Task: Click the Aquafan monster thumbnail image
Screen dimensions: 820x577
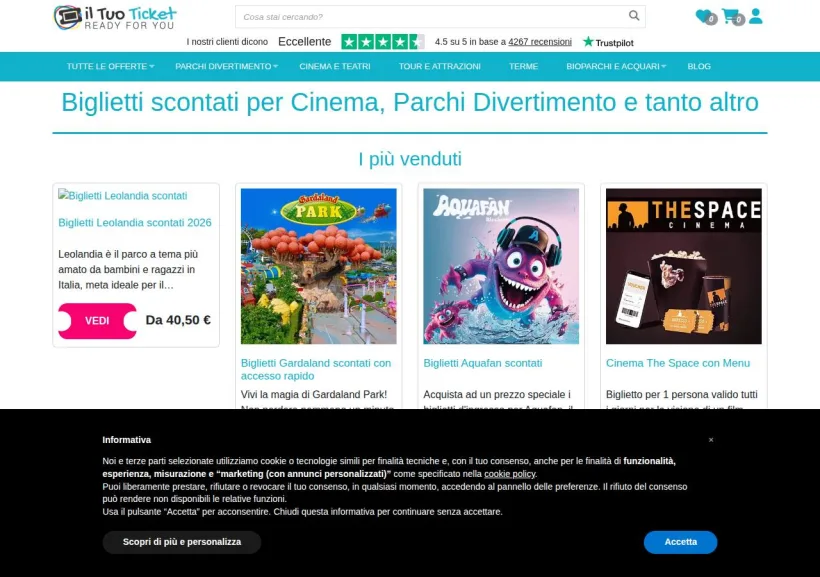Action: [501, 266]
